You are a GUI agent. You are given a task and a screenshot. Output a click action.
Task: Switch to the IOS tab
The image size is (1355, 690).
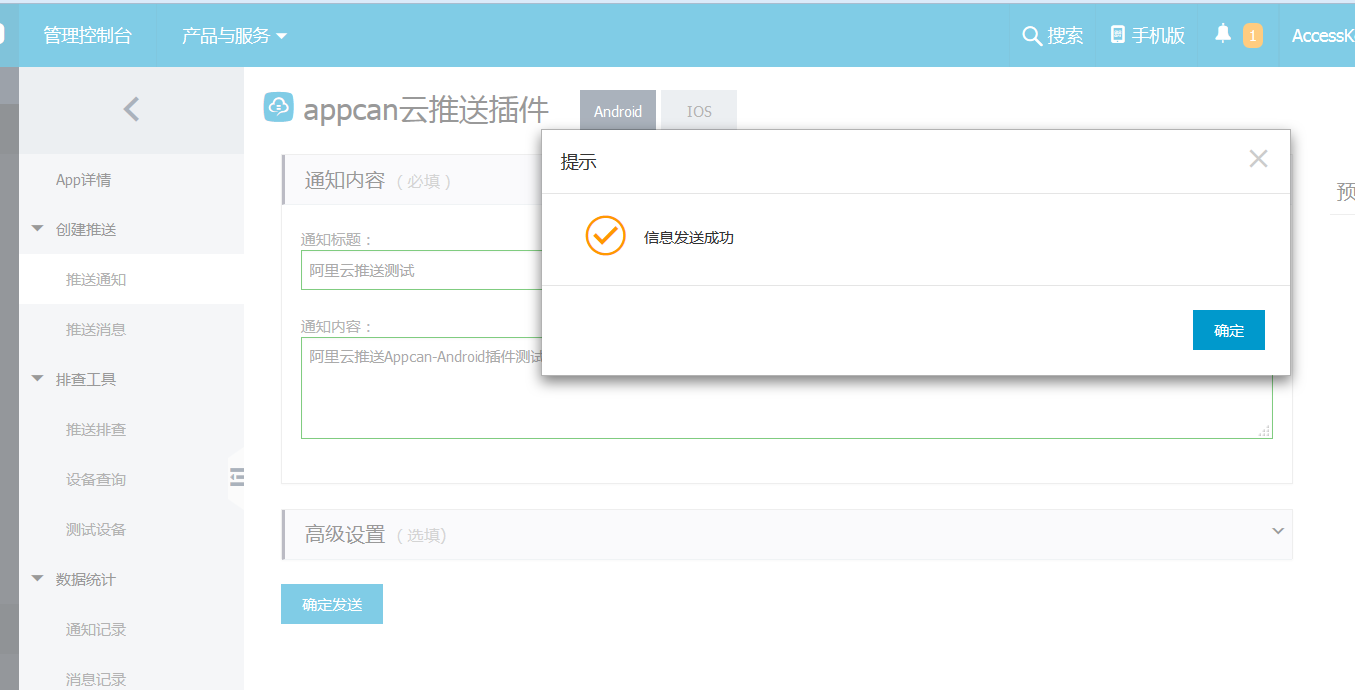point(699,111)
